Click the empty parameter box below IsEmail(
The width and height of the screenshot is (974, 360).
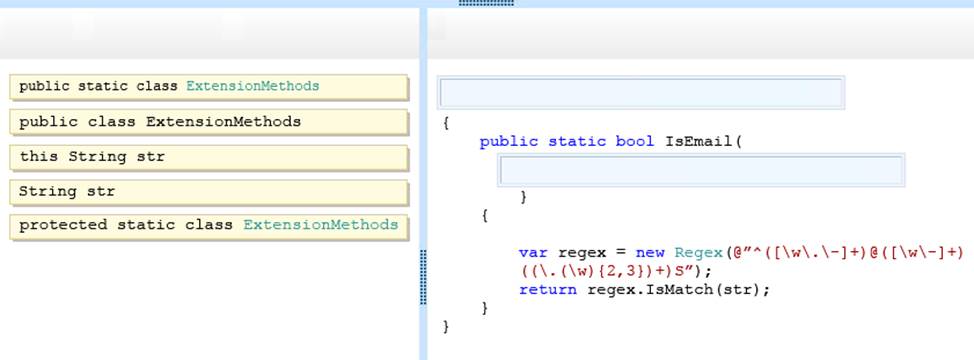coord(701,170)
